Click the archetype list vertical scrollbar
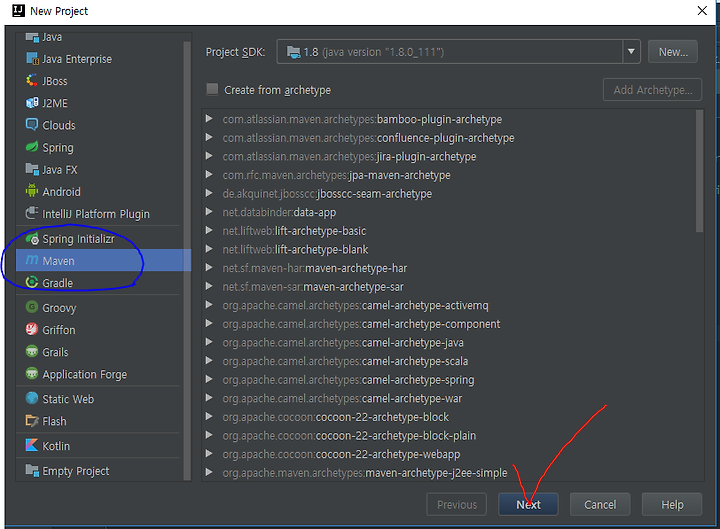 699,171
